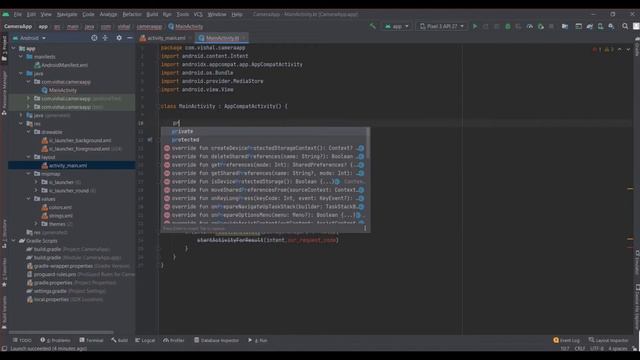Image resolution: width=640 pixels, height=360 pixels.
Task: Select ic_launcher_background.xml in project tree
Action: [x=80, y=140]
